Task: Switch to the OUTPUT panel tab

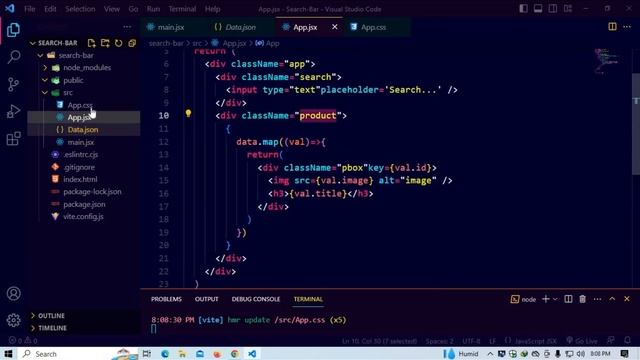Action: point(207,299)
